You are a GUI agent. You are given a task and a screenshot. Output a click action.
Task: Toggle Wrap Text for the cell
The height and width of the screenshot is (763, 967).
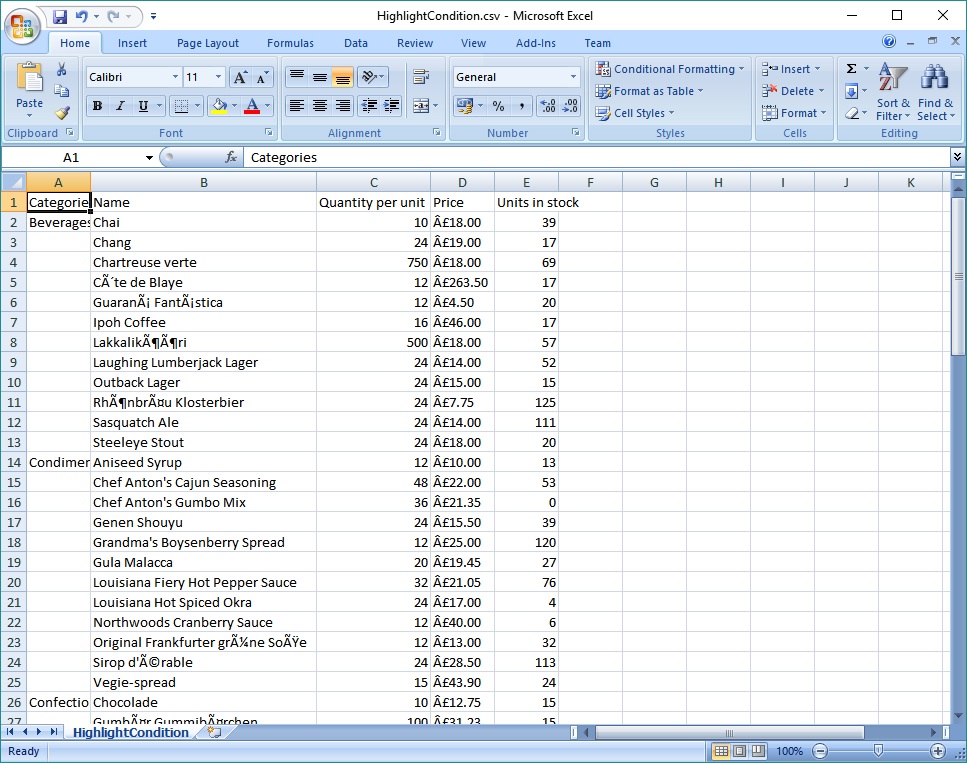[x=421, y=77]
